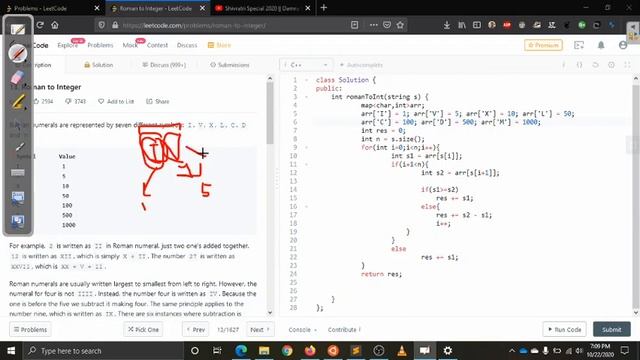
Task: Switch to the Shivratri Special YouTube tab
Action: [x=262, y=8]
